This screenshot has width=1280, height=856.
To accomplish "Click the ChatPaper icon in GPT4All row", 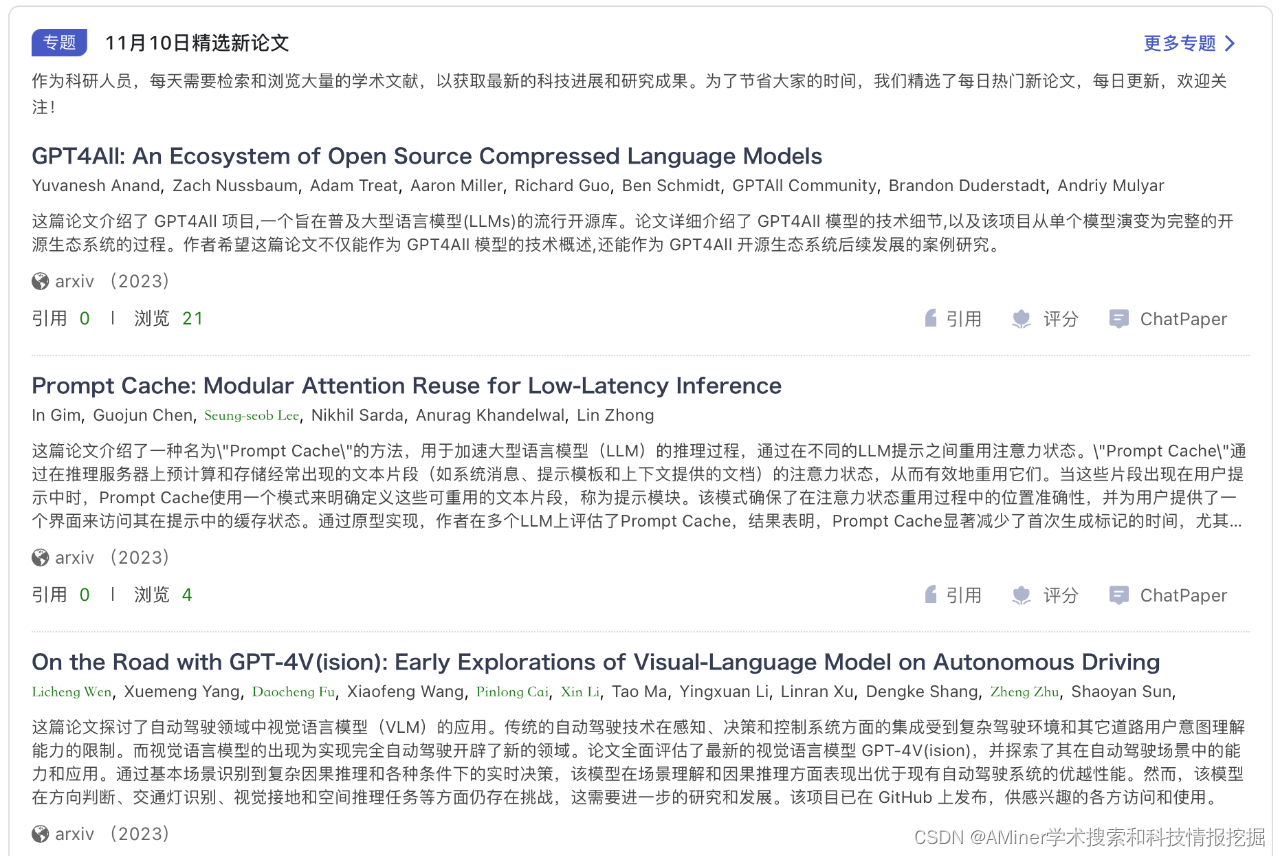I will click(x=1119, y=319).
